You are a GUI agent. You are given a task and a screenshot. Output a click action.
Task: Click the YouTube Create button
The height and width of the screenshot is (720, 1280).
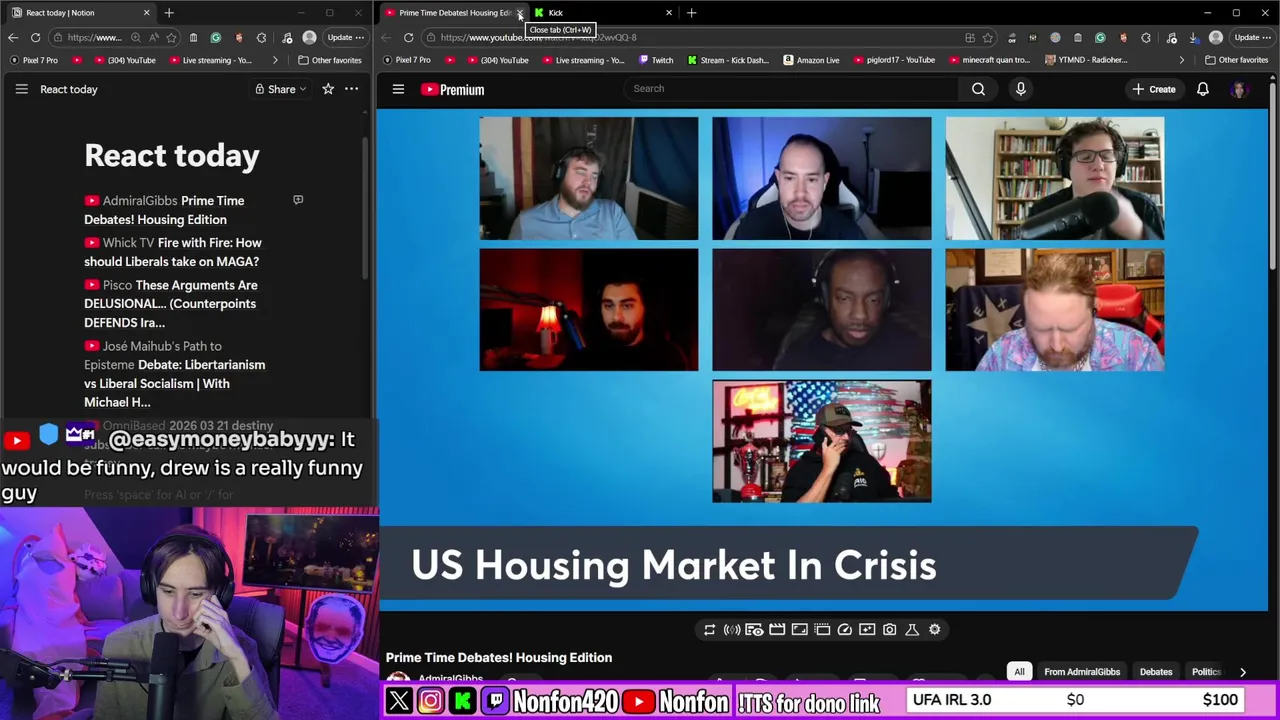1153,89
